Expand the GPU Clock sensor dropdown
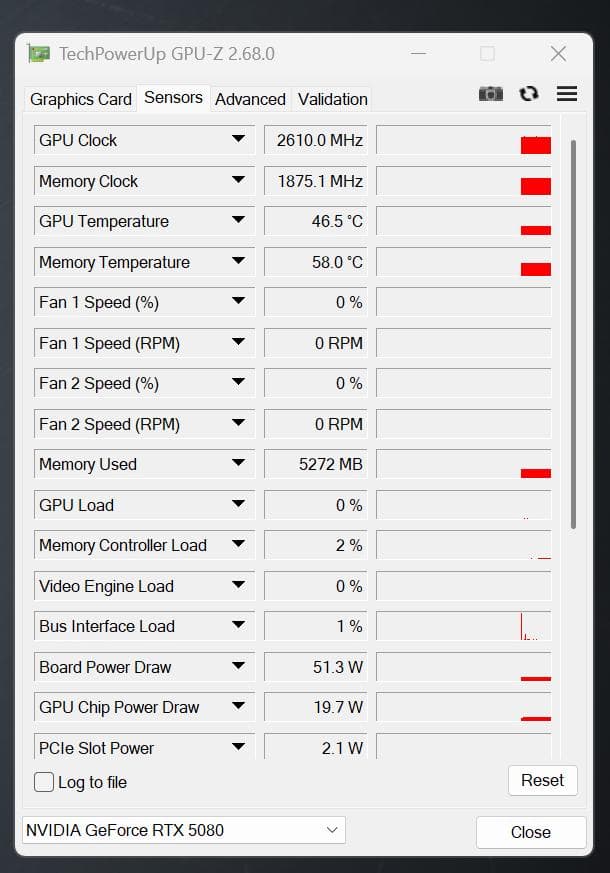The image size is (610, 873). tap(238, 140)
